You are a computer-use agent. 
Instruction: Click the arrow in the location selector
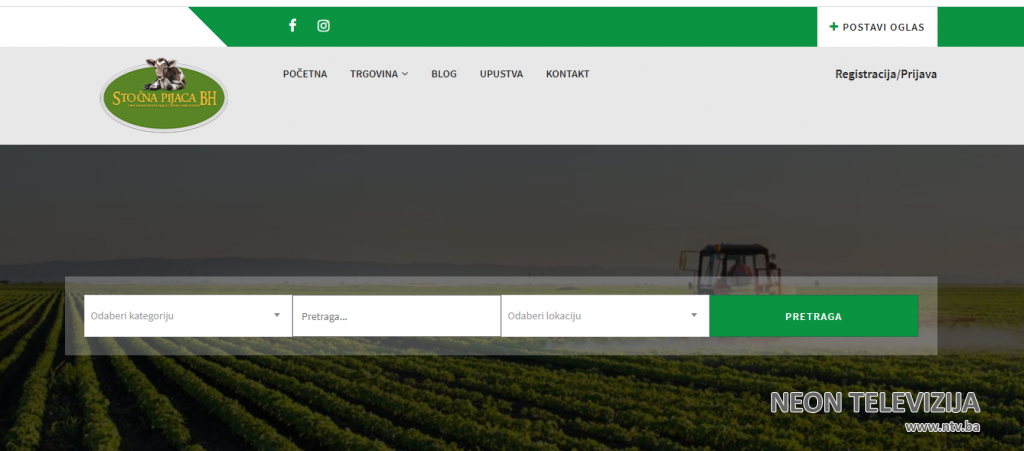[694, 316]
